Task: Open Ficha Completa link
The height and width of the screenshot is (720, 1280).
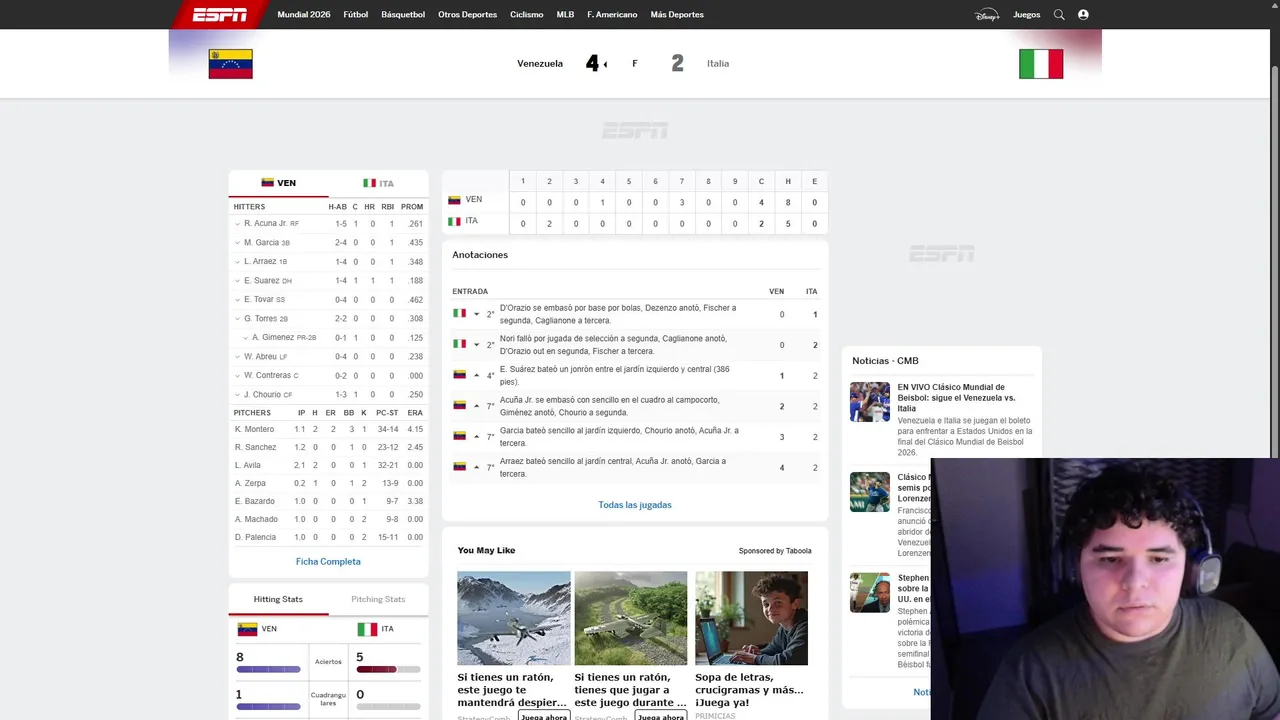Action: pos(328,562)
